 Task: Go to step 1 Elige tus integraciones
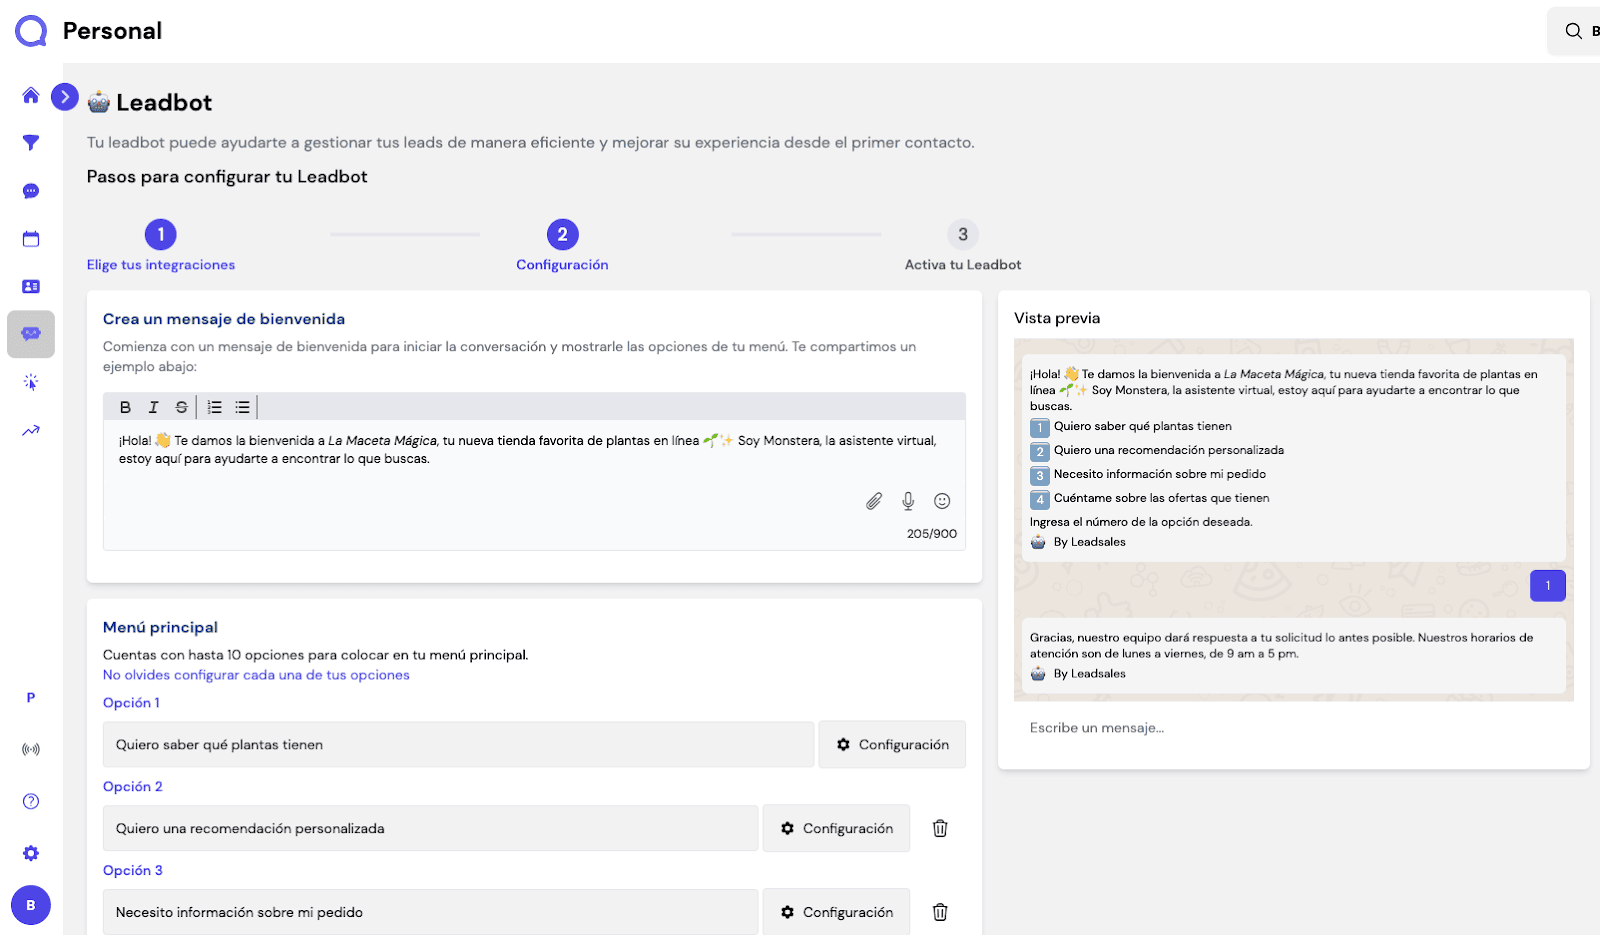click(161, 245)
